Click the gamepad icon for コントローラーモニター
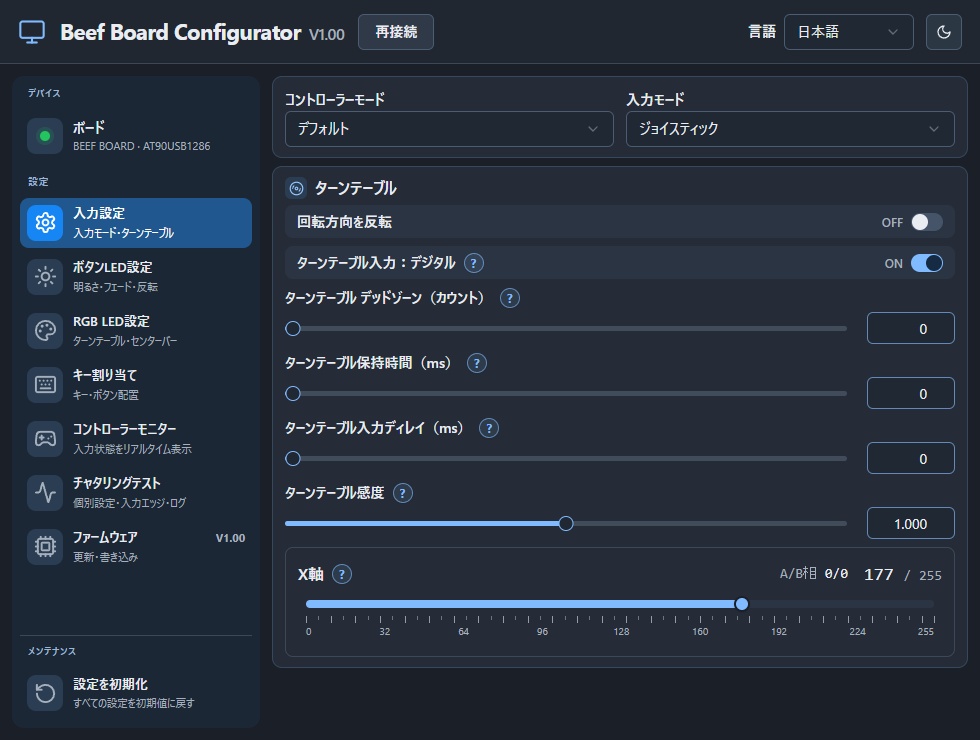The image size is (980, 740). pyautogui.click(x=45, y=439)
